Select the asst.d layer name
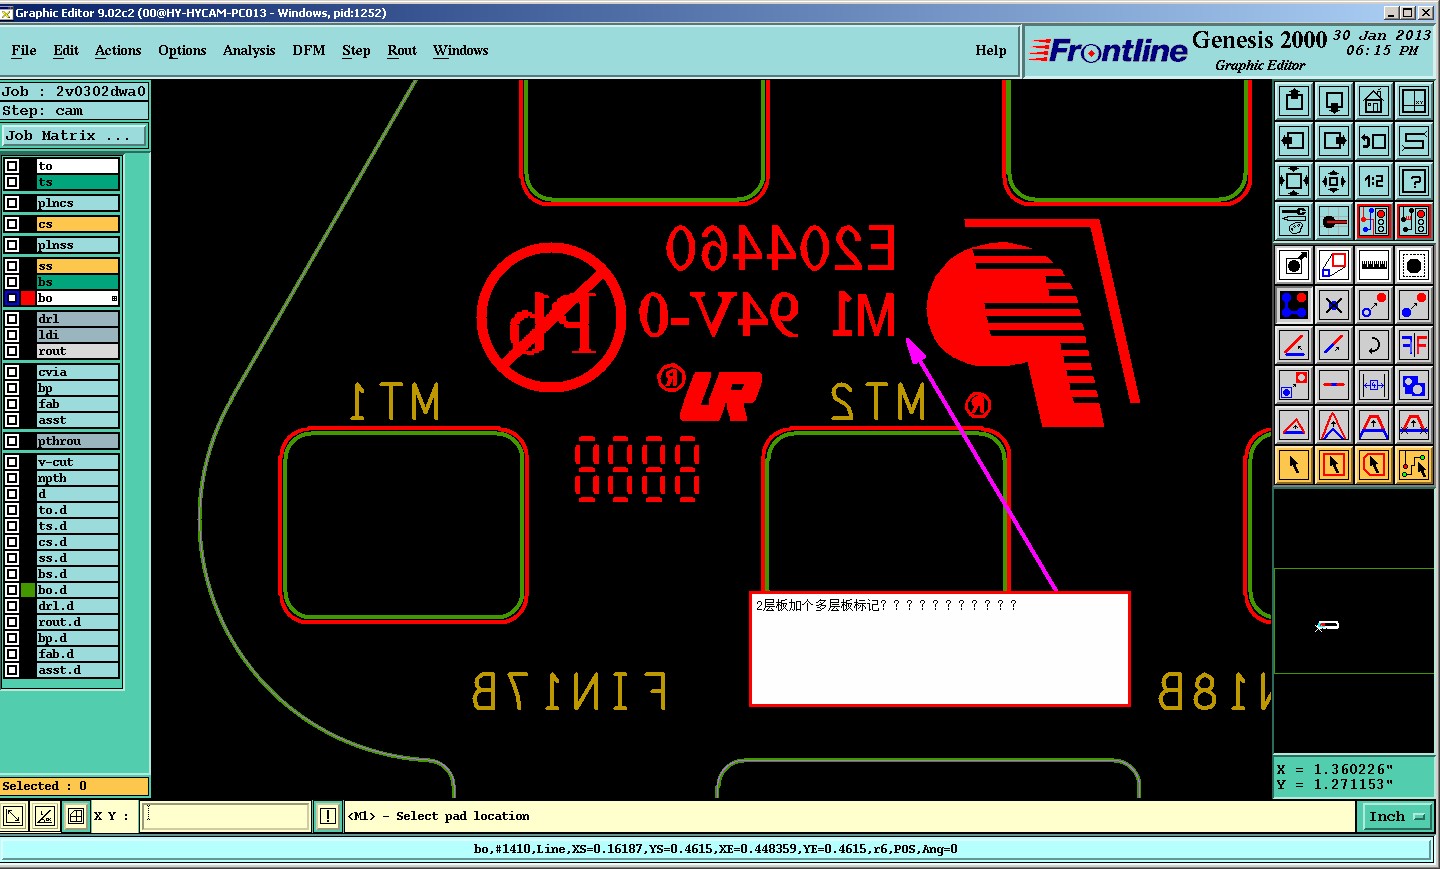This screenshot has width=1440, height=869. (x=78, y=670)
